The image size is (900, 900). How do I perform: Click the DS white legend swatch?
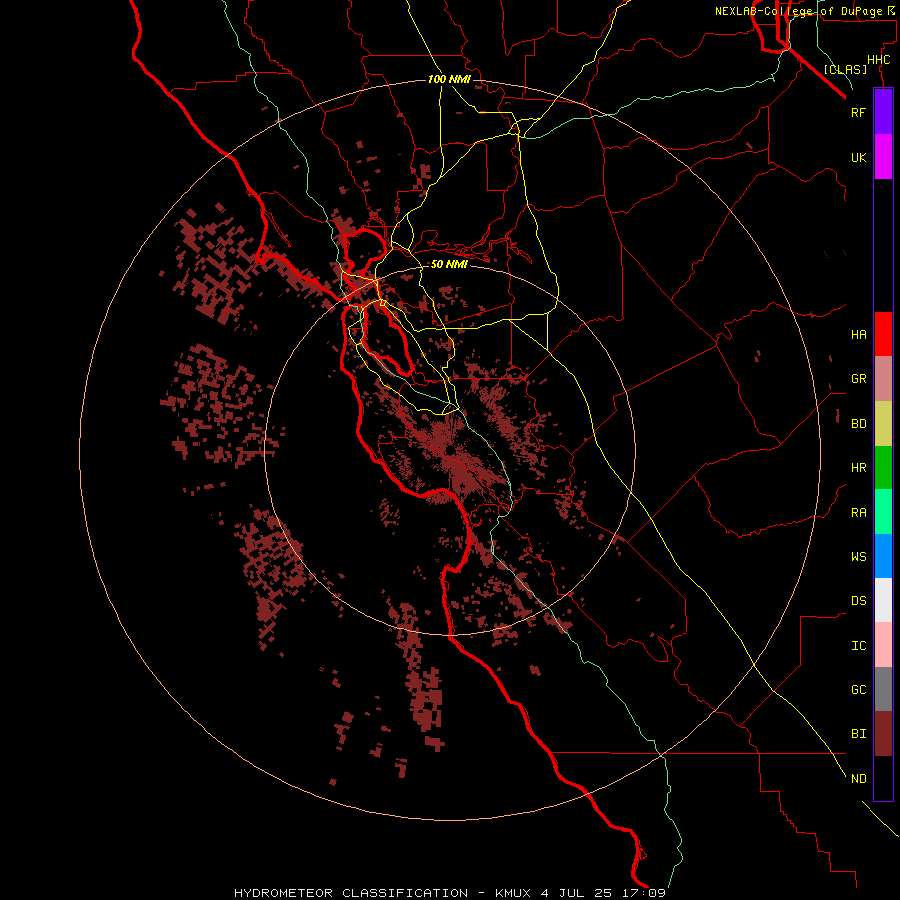tap(883, 600)
